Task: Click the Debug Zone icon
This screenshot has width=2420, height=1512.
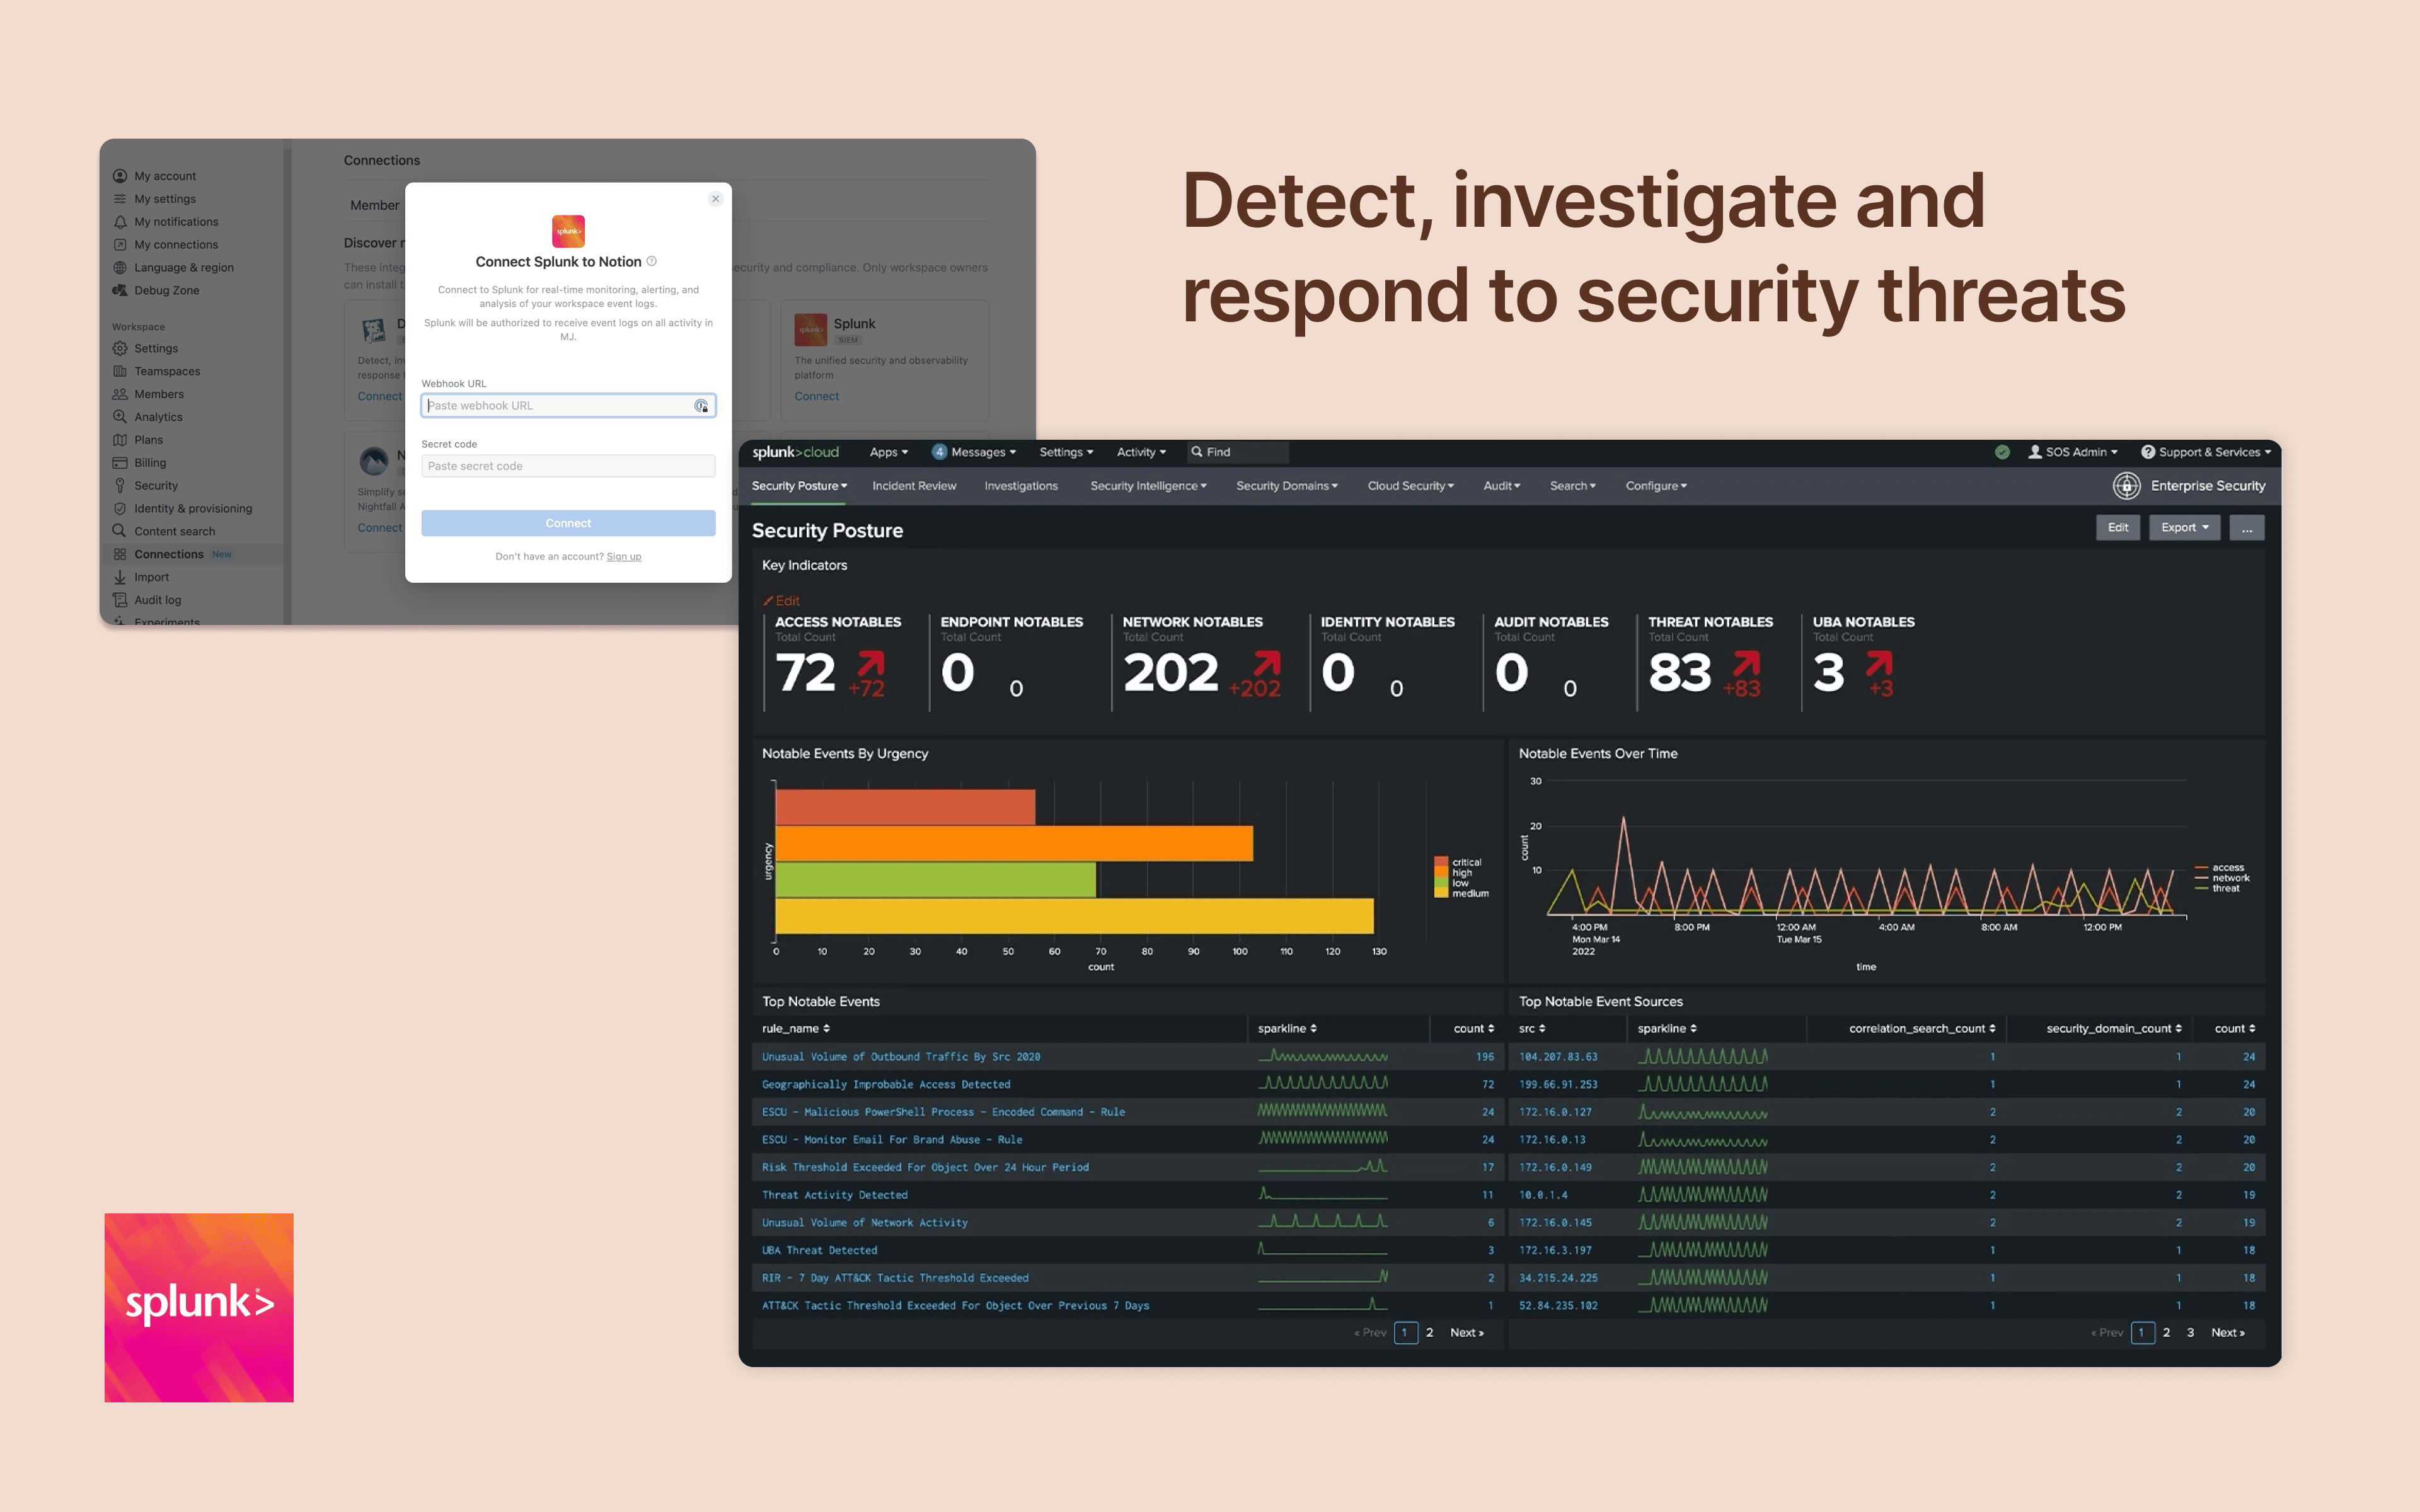Action: pyautogui.click(x=120, y=291)
